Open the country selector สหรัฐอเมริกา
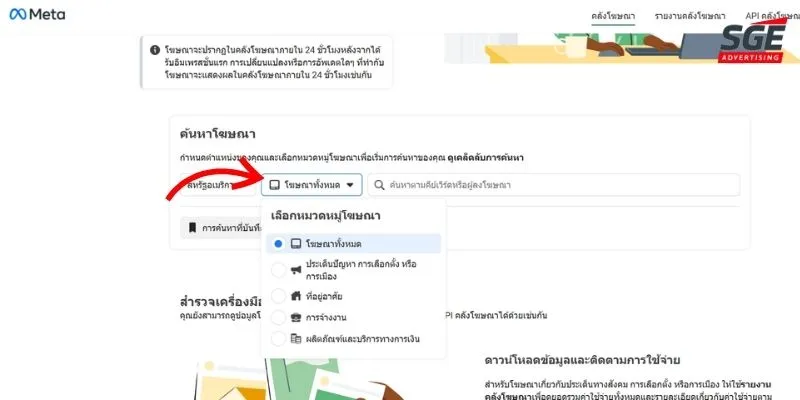The width and height of the screenshot is (800, 400). pos(218,185)
